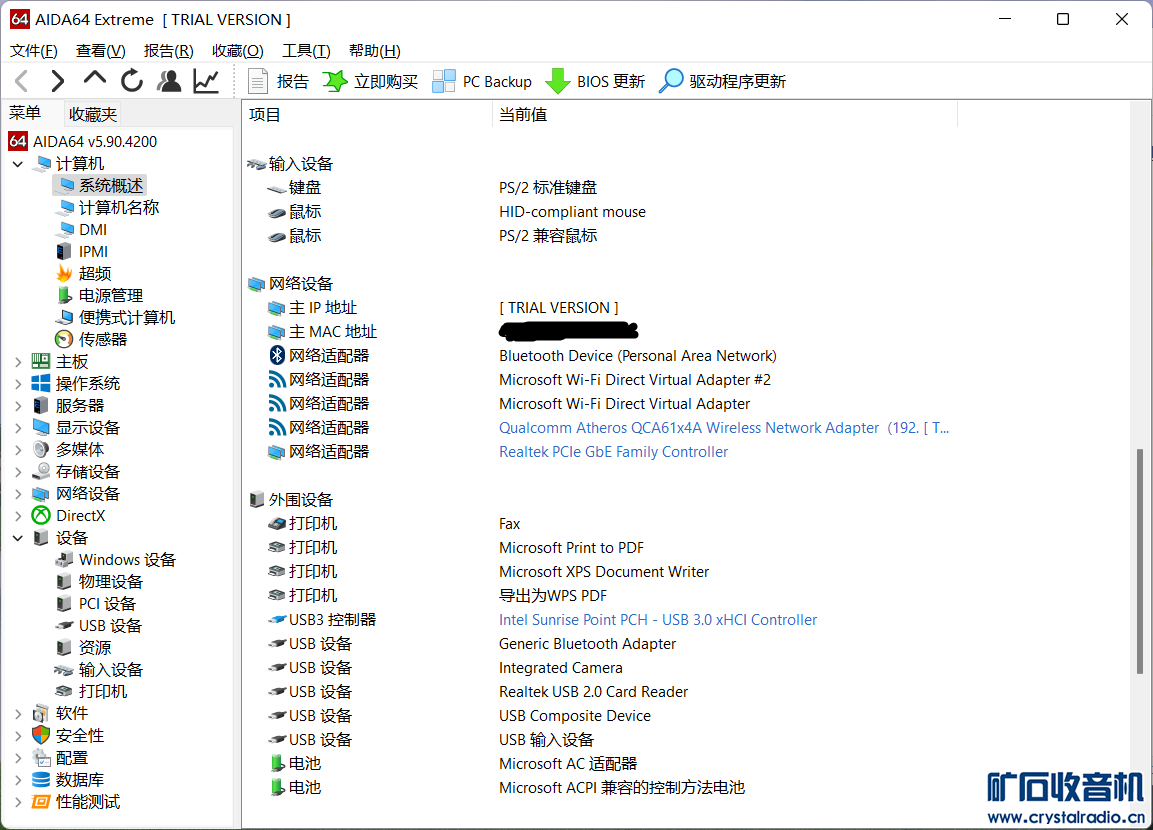Open the graph chart toolbar icon
1153x830 pixels.
pos(206,81)
